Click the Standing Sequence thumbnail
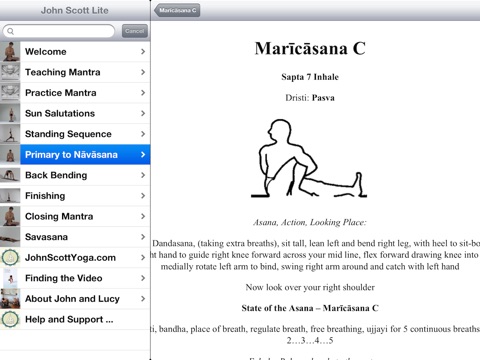 (10, 134)
